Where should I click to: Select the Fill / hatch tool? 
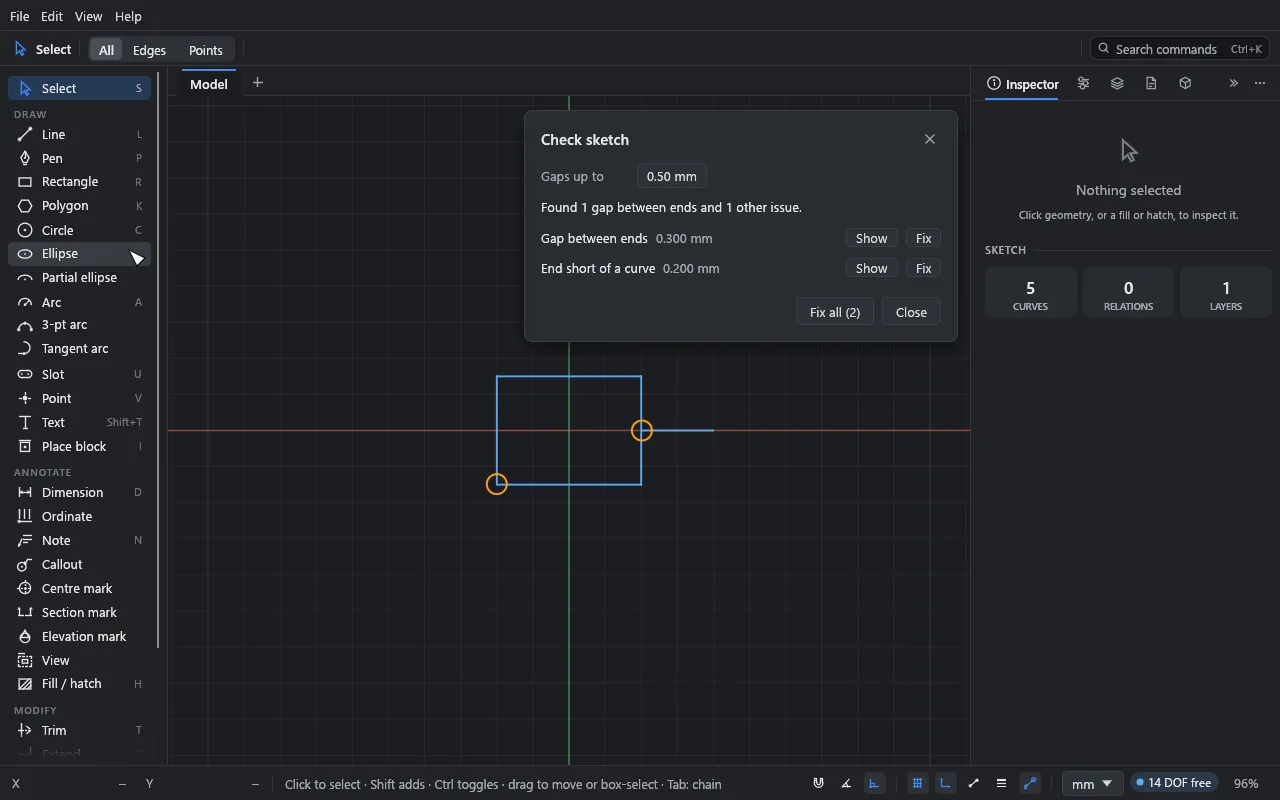click(x=80, y=684)
